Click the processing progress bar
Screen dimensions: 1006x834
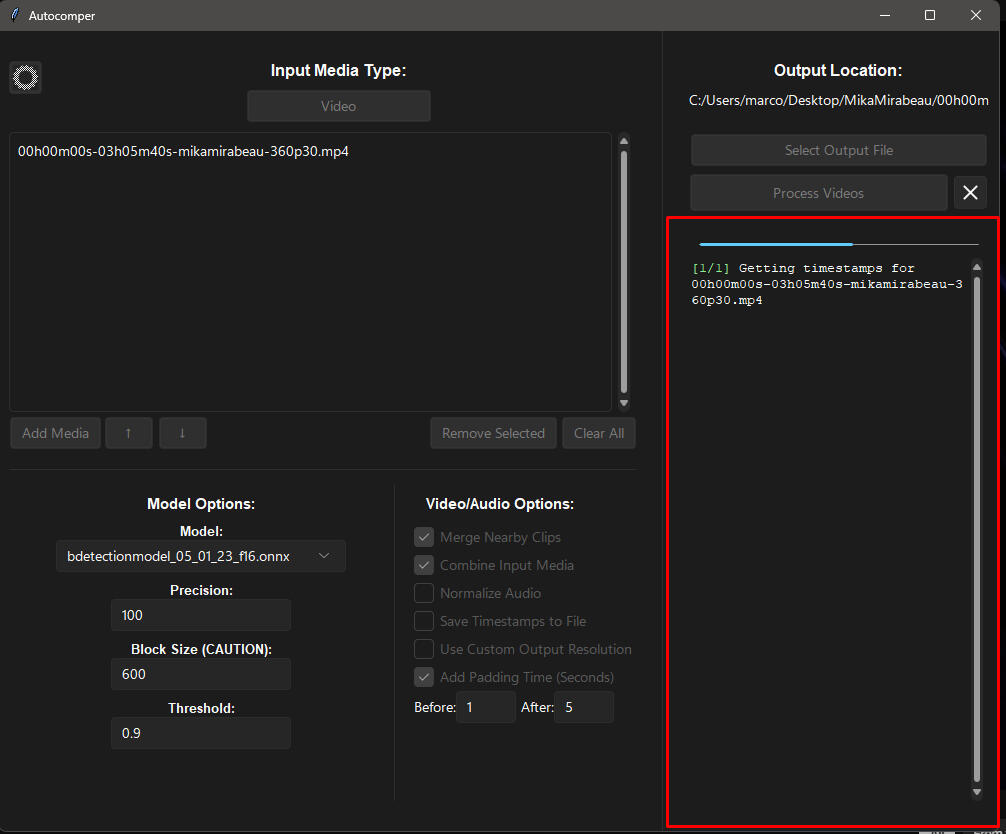838,243
